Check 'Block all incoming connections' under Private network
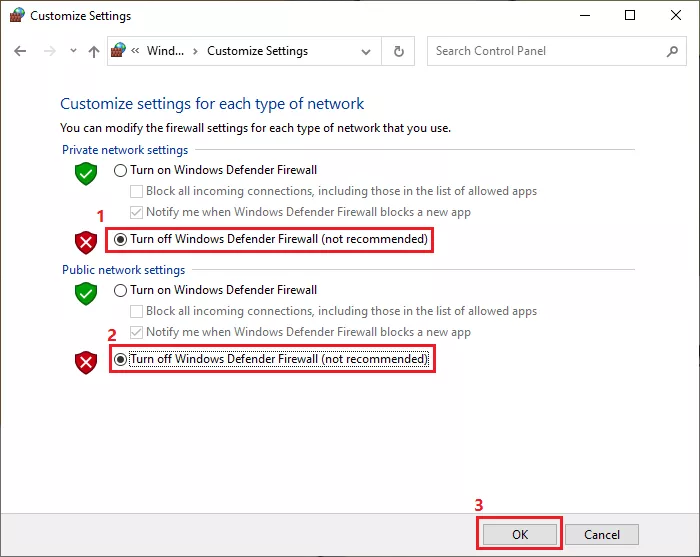Screen dimensions: 700x557 (136, 191)
